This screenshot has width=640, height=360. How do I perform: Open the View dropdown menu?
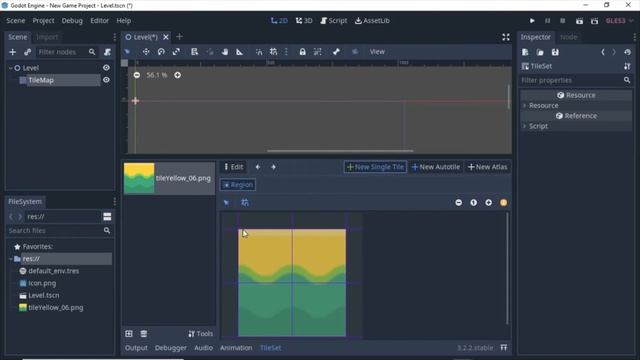click(x=377, y=52)
